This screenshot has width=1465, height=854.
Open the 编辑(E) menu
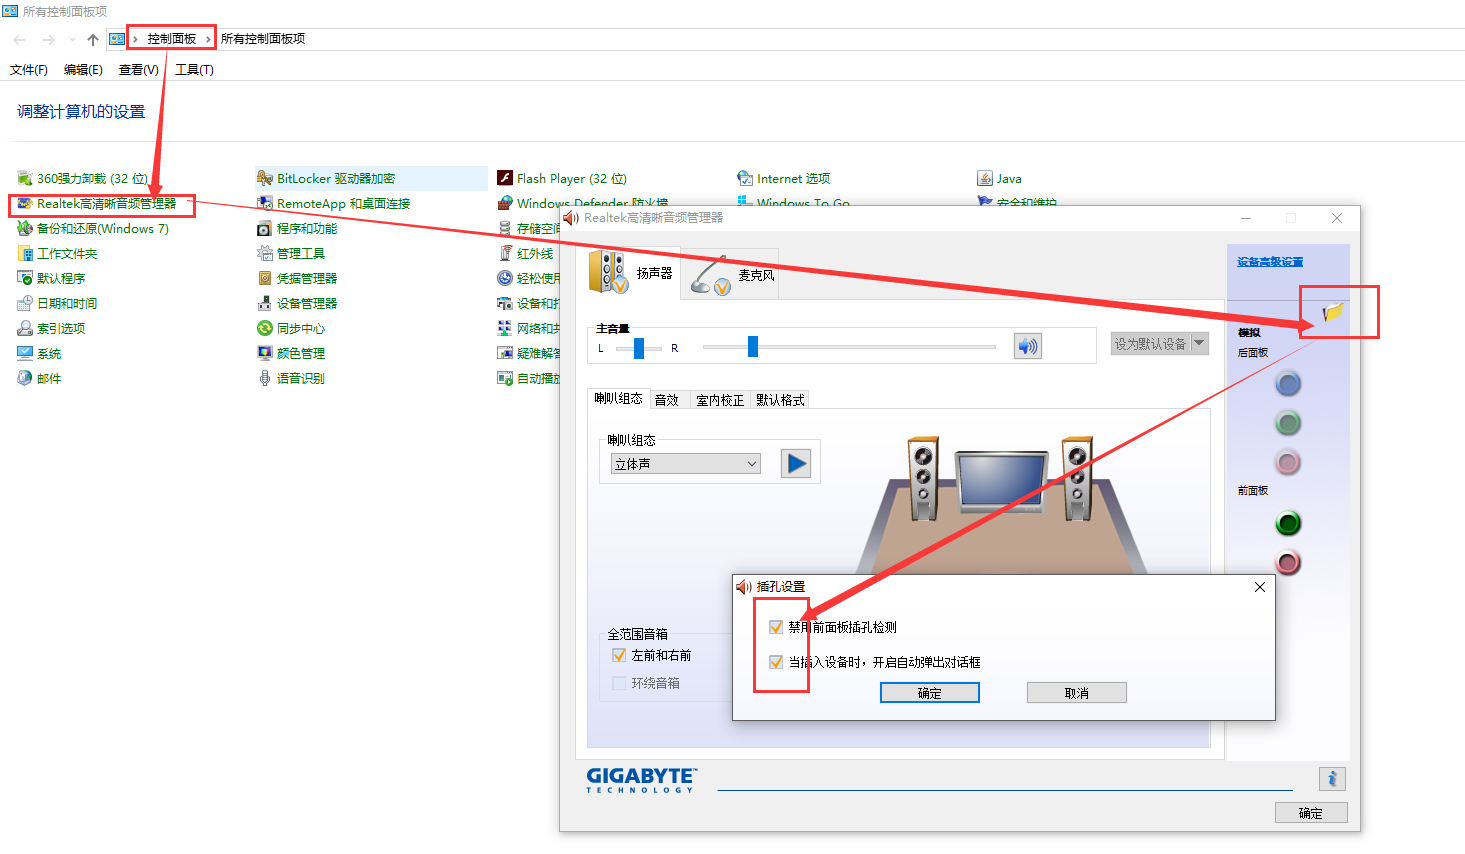click(83, 70)
